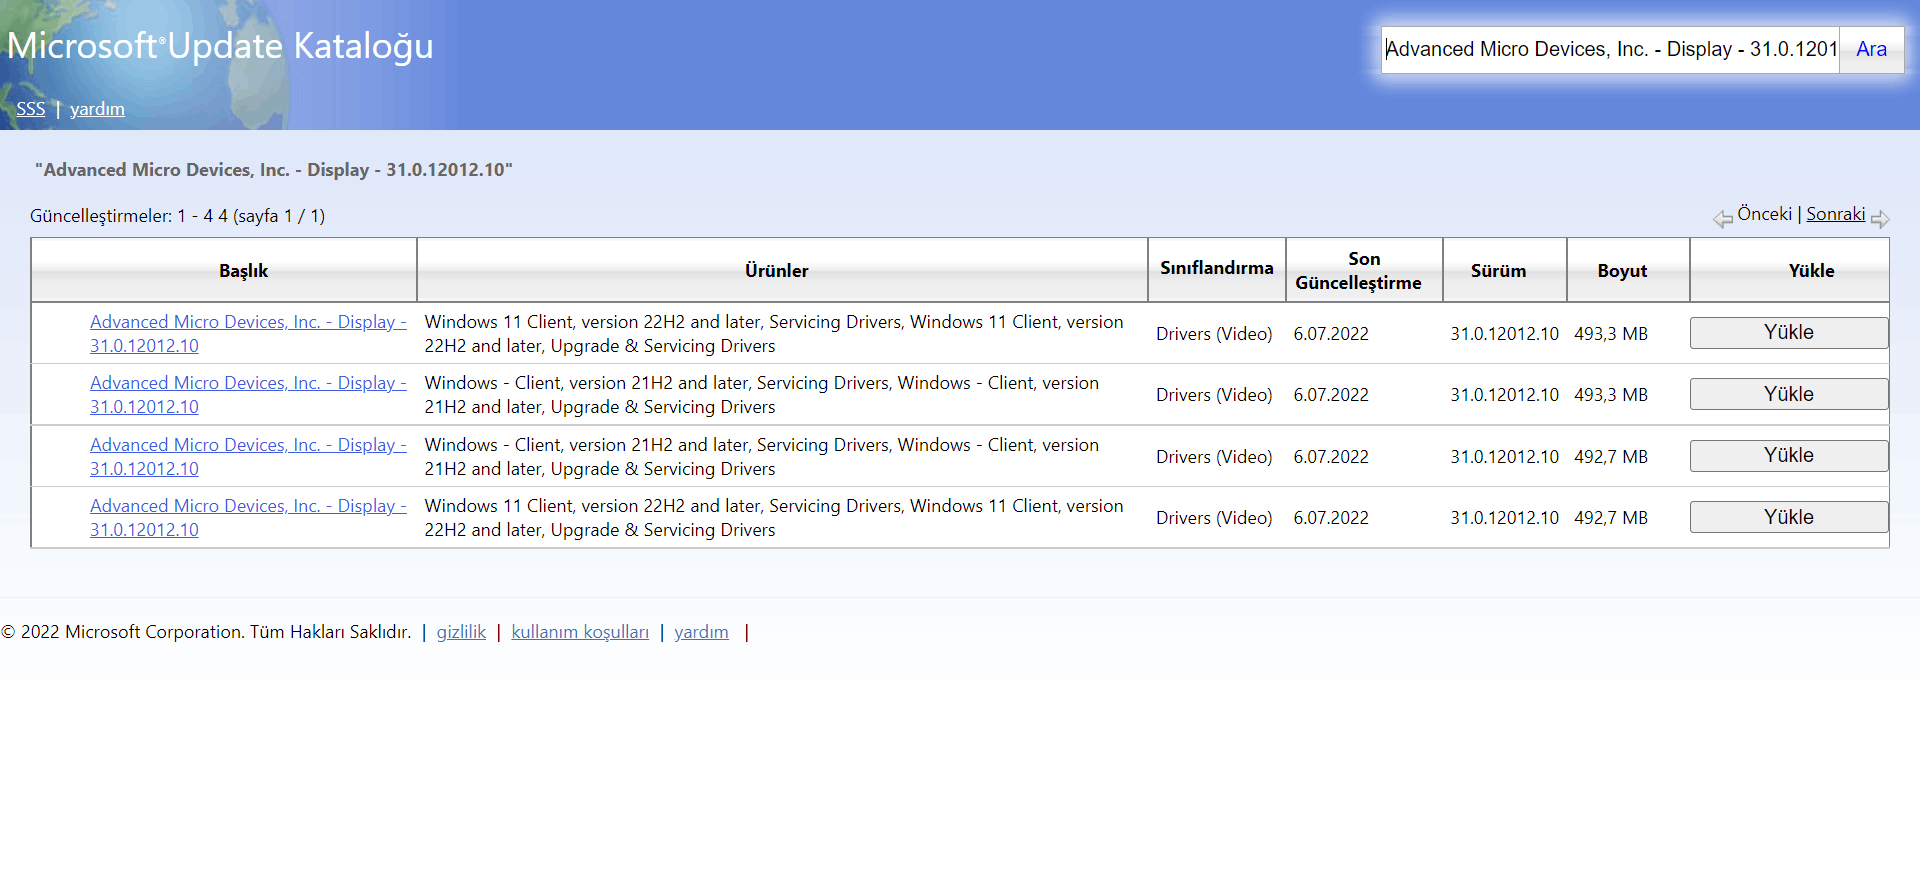Screen dimensions: 1920x886
Task: Click Yükle for Windows 11 493,3 MB row
Action: (1789, 333)
